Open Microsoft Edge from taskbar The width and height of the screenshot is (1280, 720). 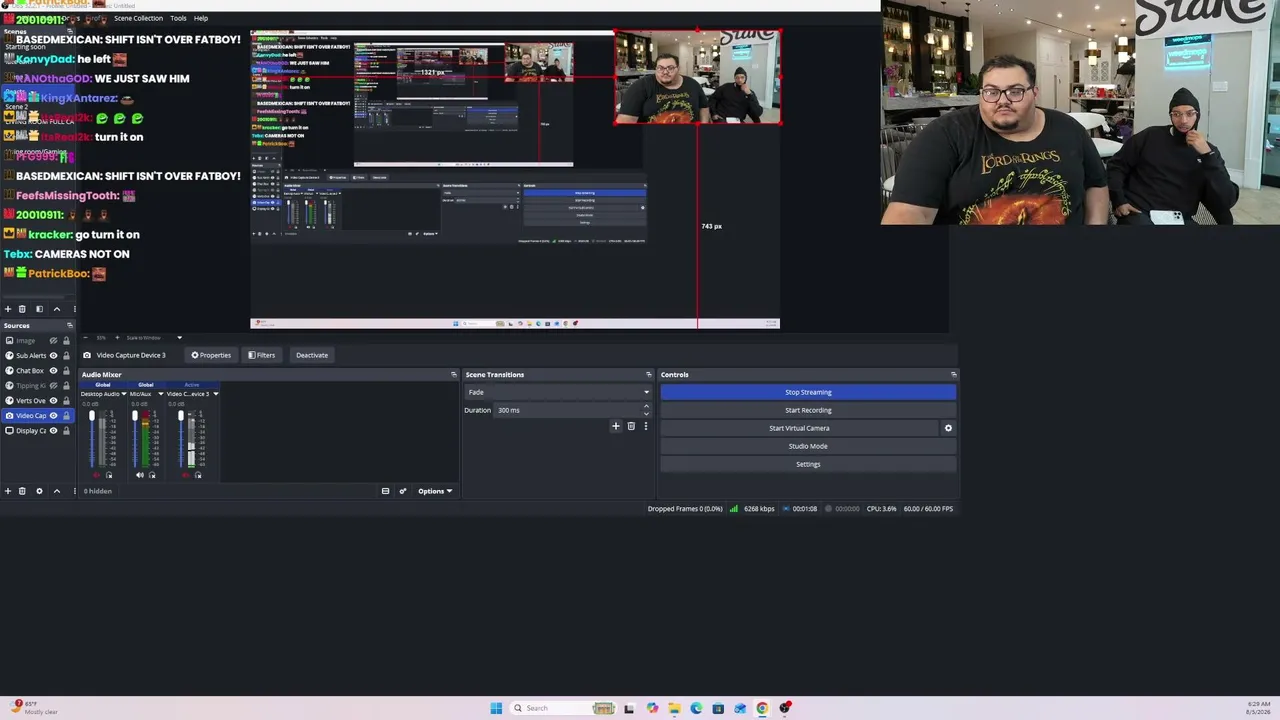696,708
